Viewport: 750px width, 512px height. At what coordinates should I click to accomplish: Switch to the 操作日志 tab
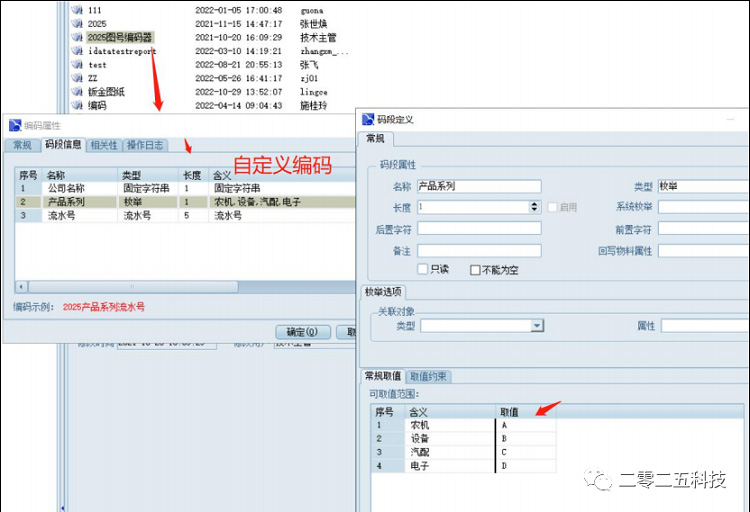pyautogui.click(x=145, y=146)
